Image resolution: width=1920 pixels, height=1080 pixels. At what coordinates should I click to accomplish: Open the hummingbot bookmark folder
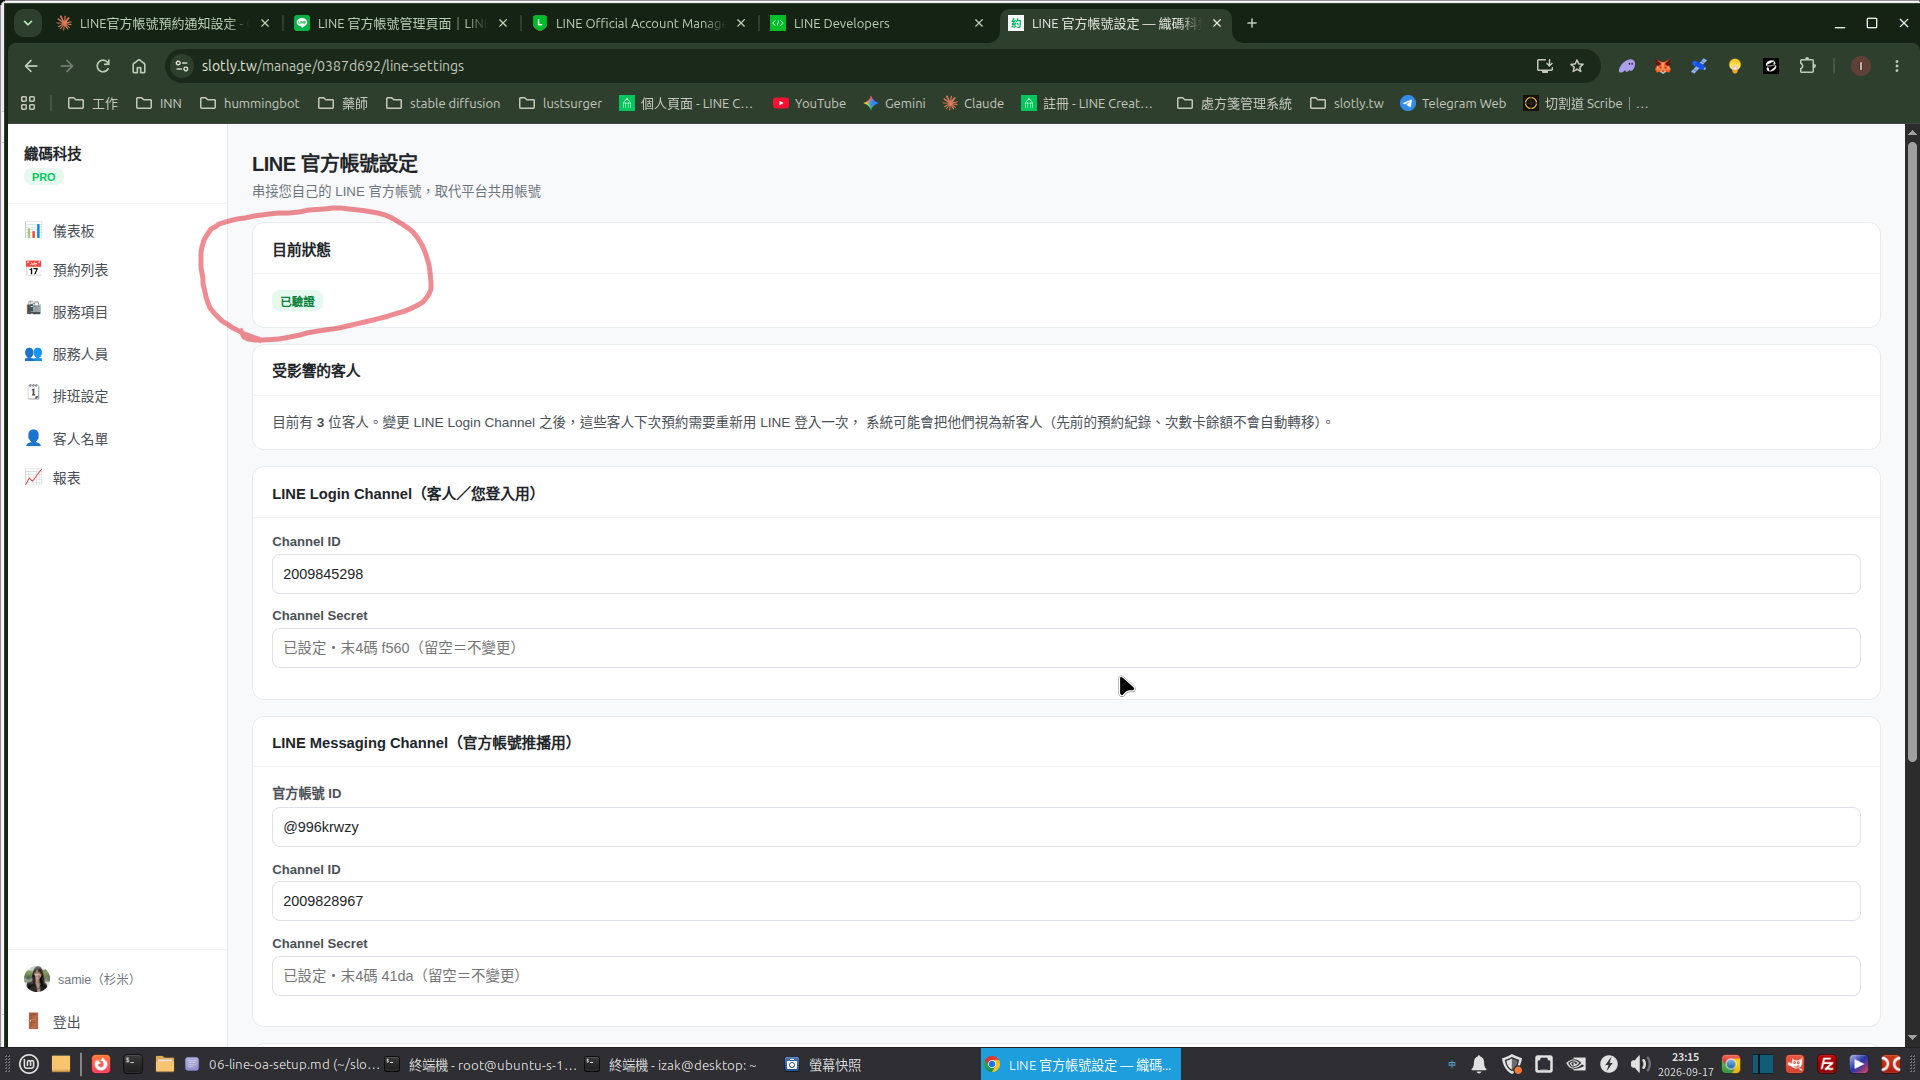coord(250,103)
